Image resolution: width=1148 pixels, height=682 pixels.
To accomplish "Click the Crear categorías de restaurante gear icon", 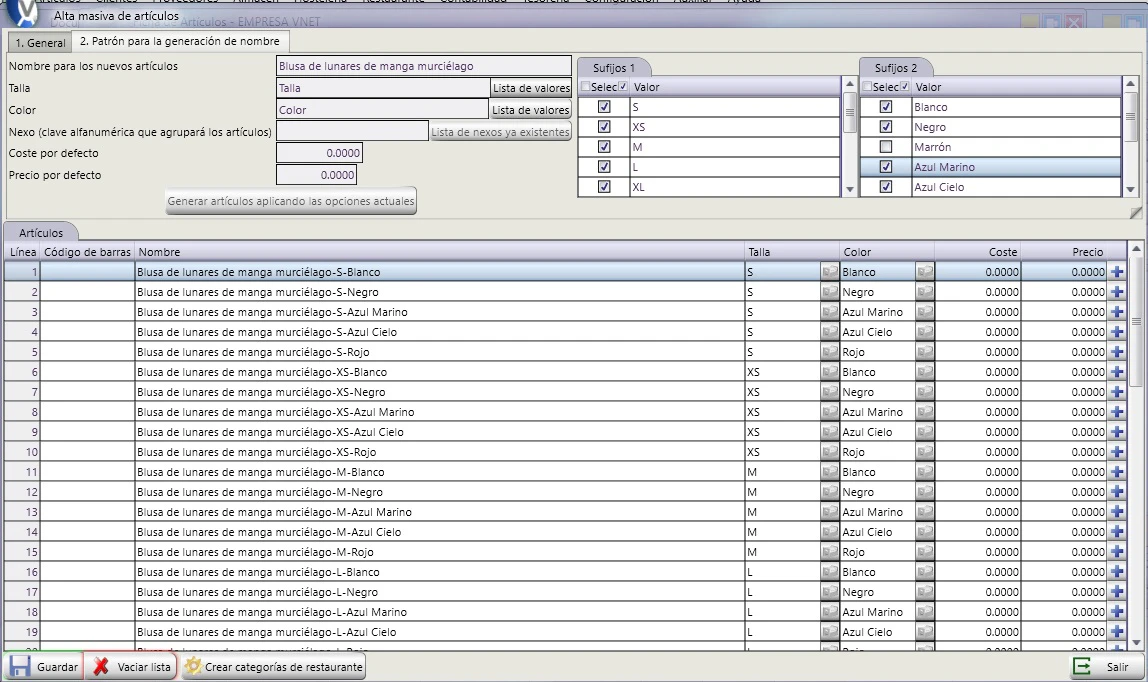I will (193, 667).
